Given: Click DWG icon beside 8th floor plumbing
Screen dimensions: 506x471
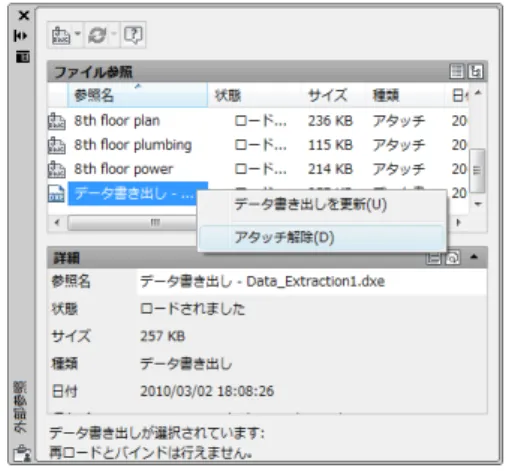Looking at the screenshot, I should (x=57, y=145).
